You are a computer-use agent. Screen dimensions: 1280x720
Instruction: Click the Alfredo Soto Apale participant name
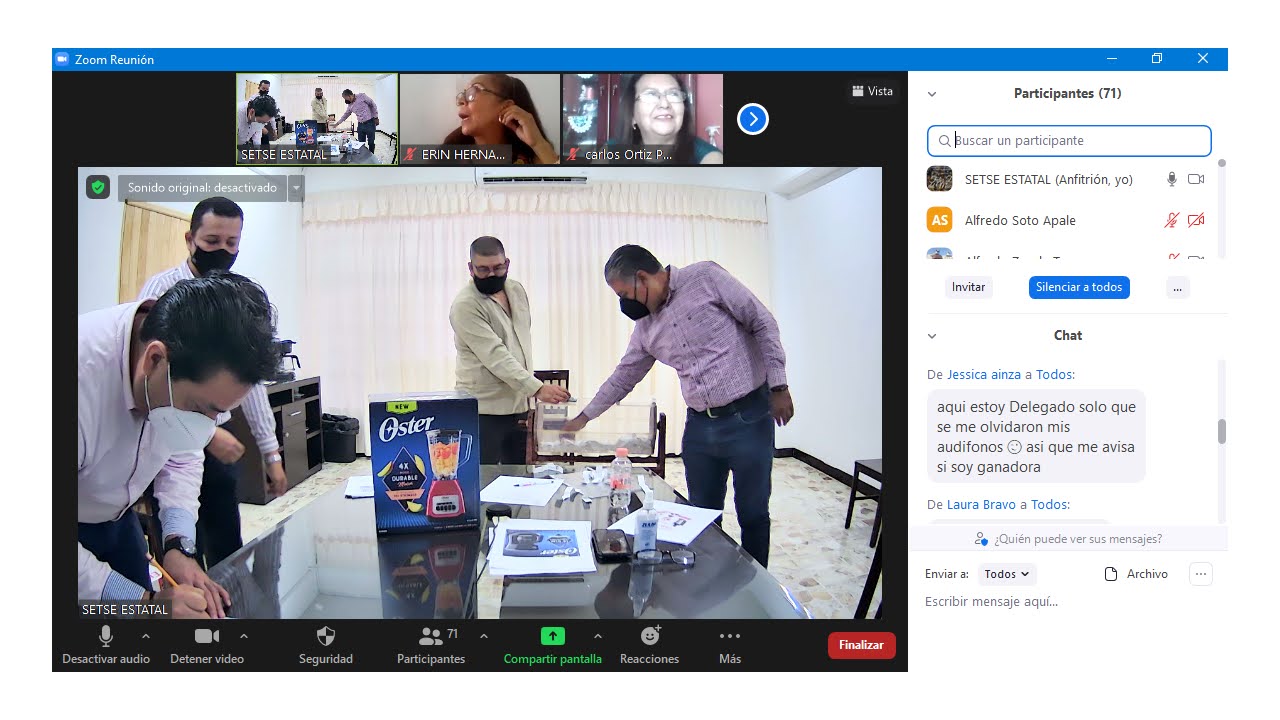[x=1020, y=221]
